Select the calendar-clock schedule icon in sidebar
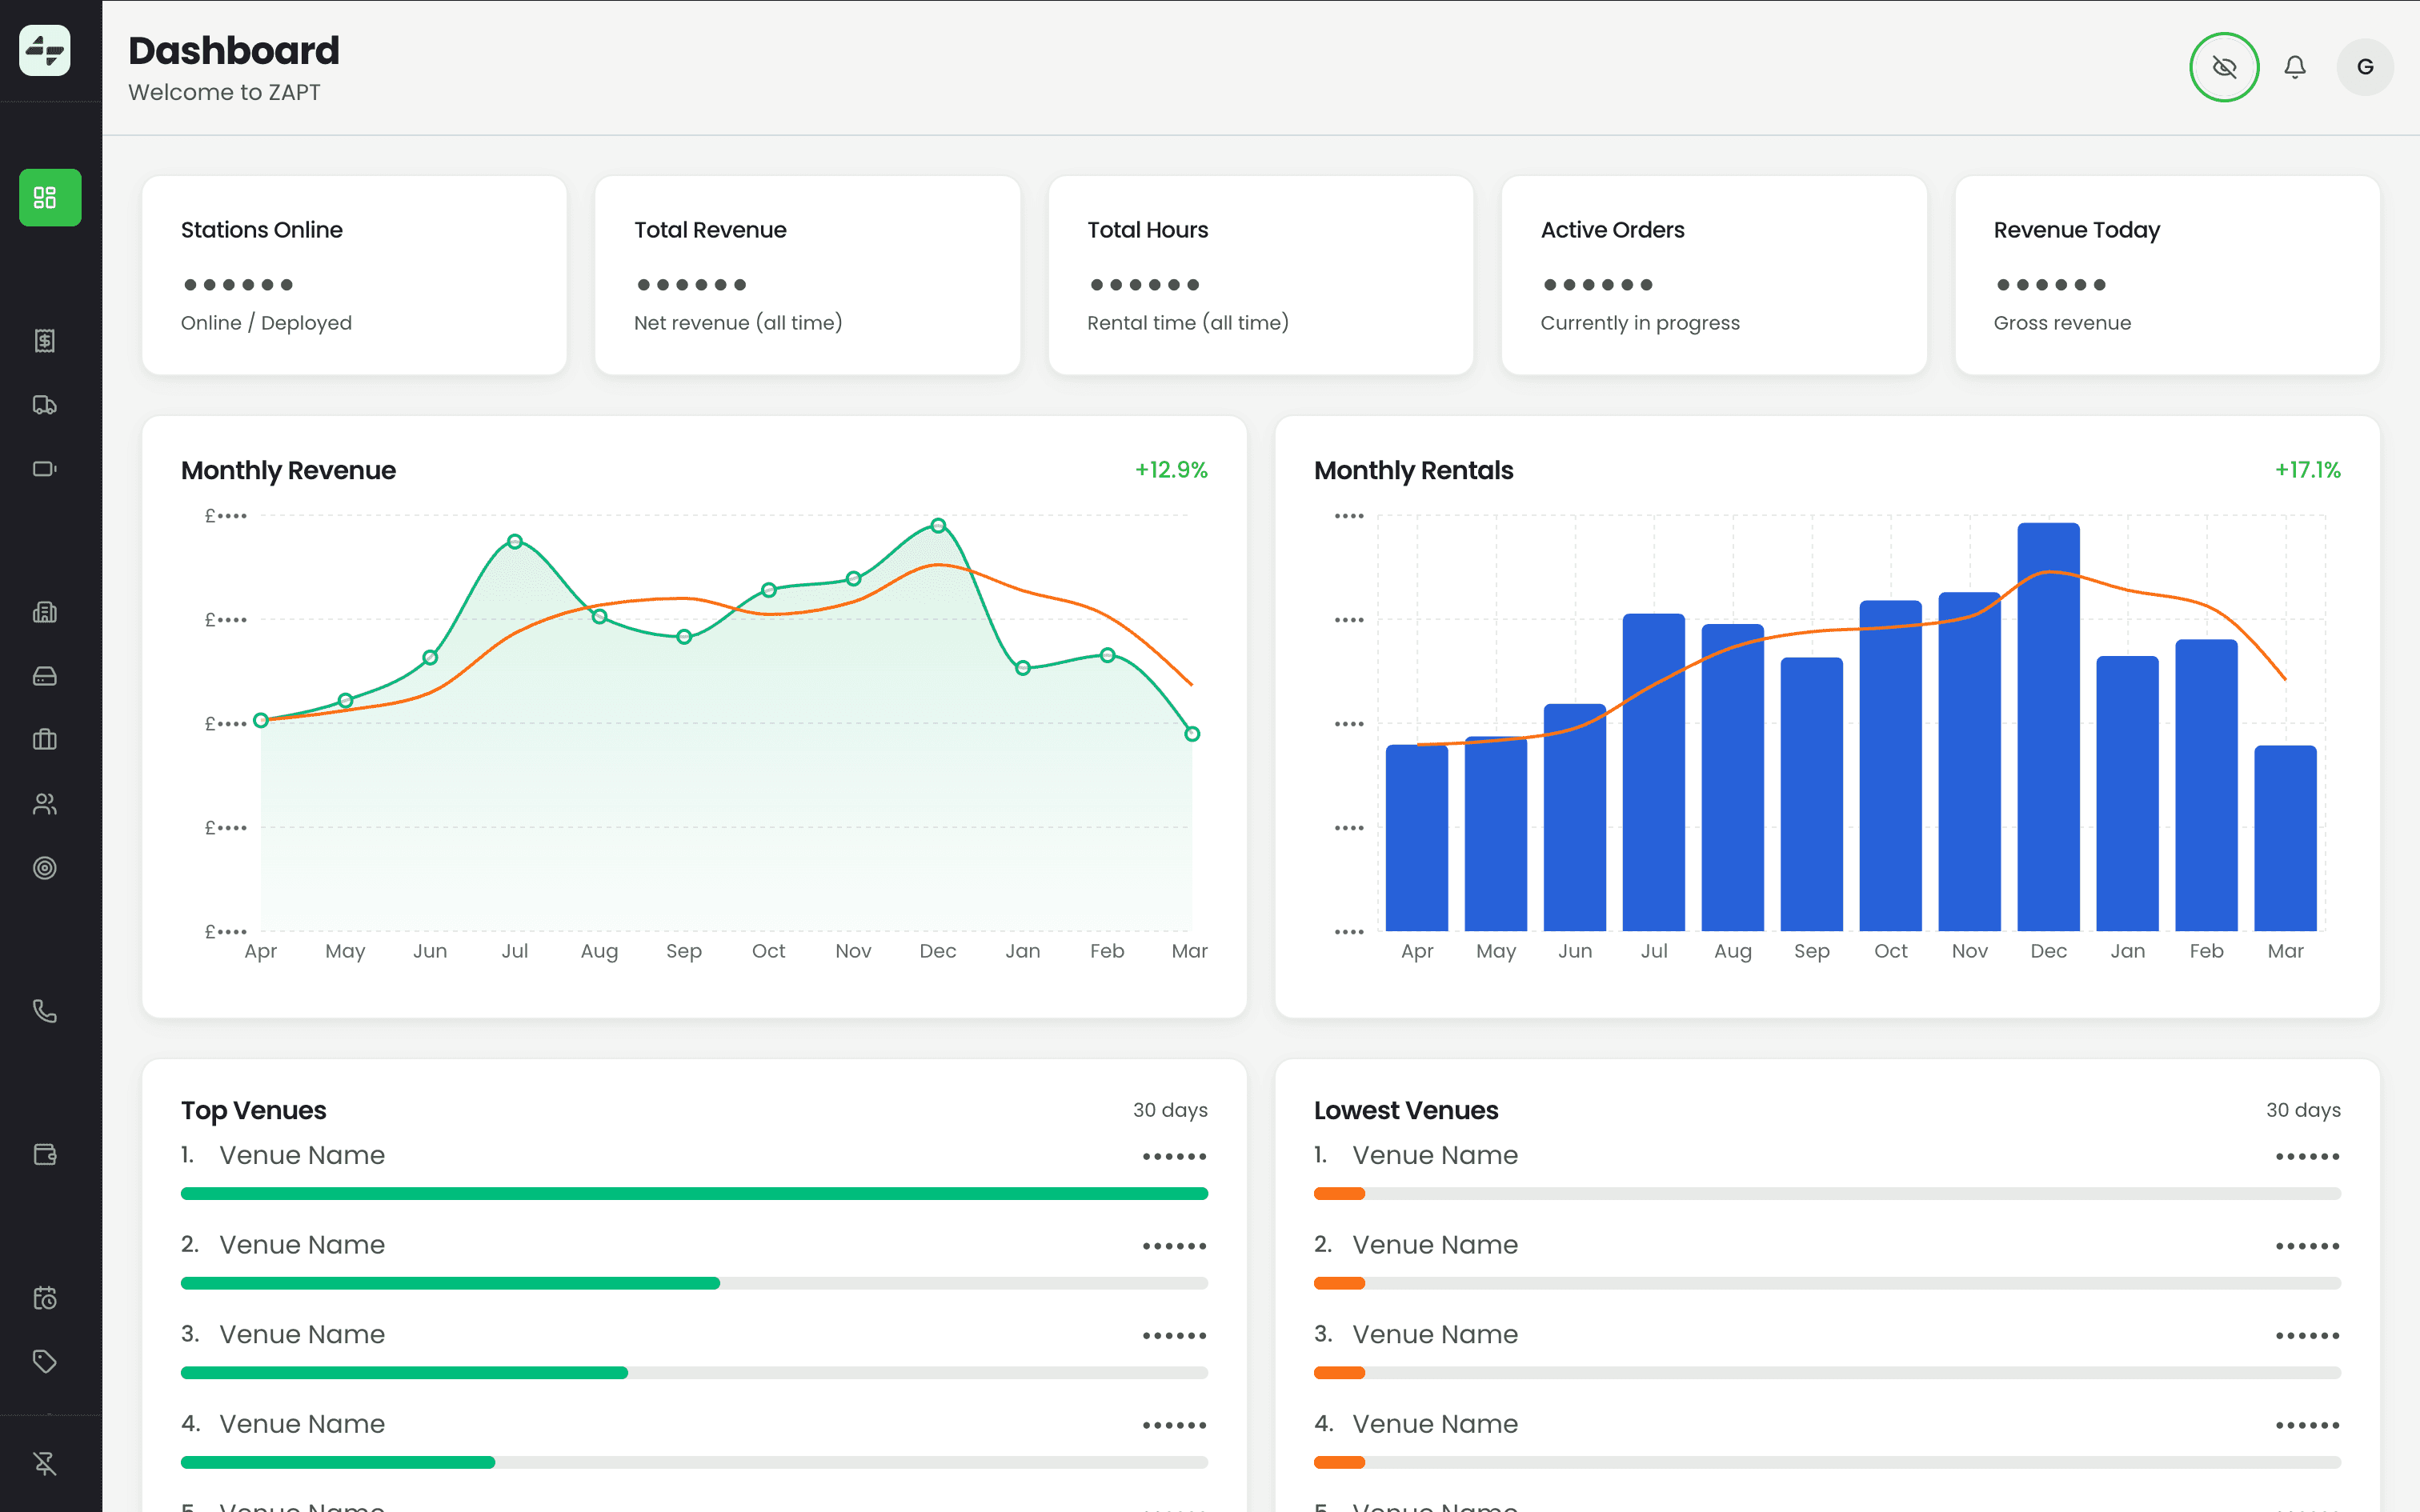The image size is (2420, 1512). click(x=45, y=1297)
